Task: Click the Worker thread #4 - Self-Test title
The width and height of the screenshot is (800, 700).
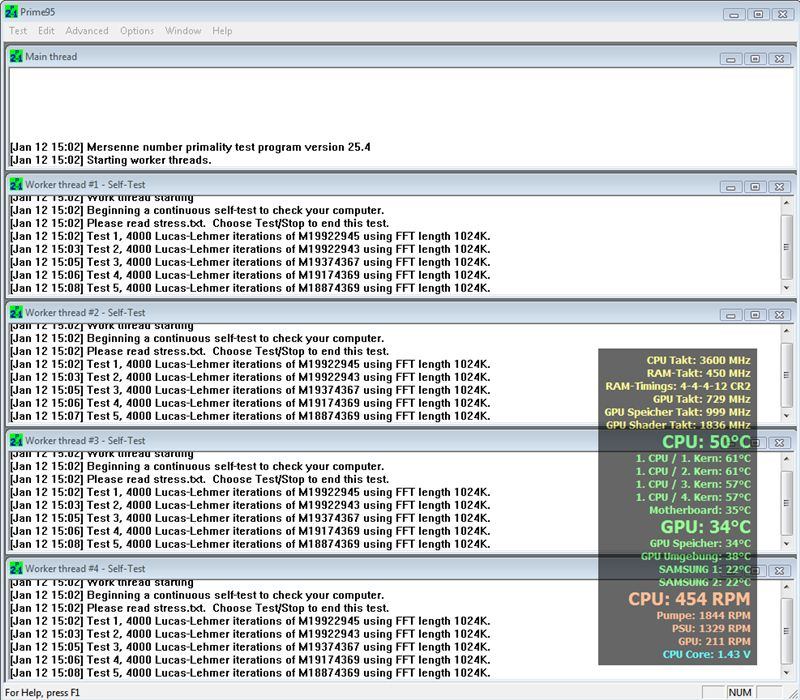Action: pos(85,568)
